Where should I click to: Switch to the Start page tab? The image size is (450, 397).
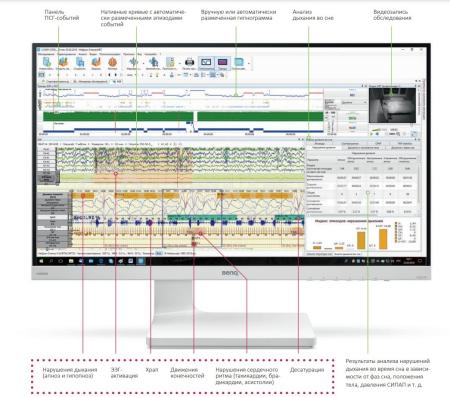55,81
